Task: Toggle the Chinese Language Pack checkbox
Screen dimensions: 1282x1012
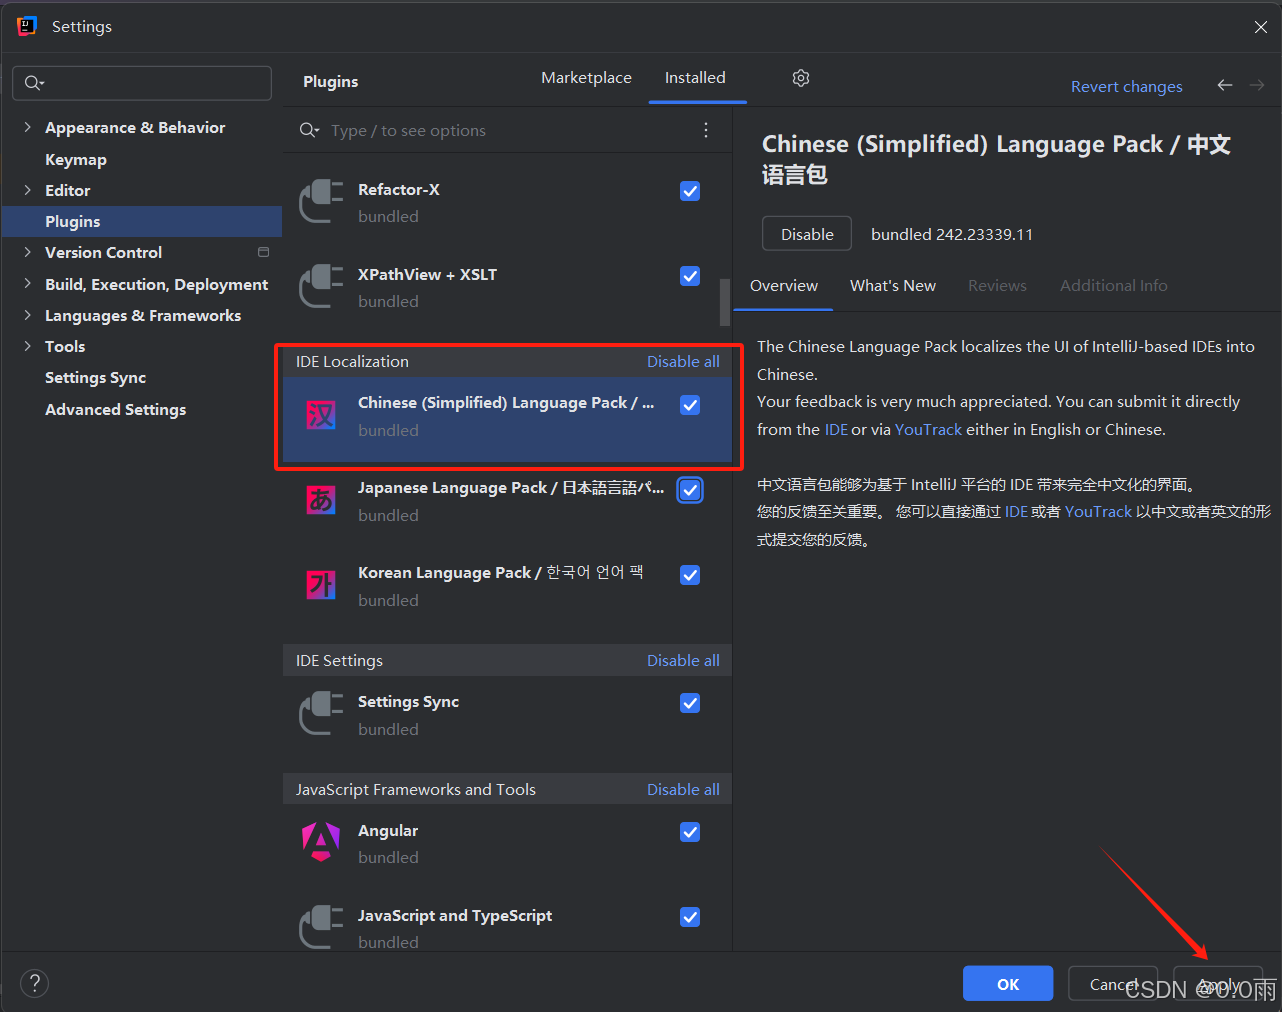Action: pyautogui.click(x=690, y=405)
